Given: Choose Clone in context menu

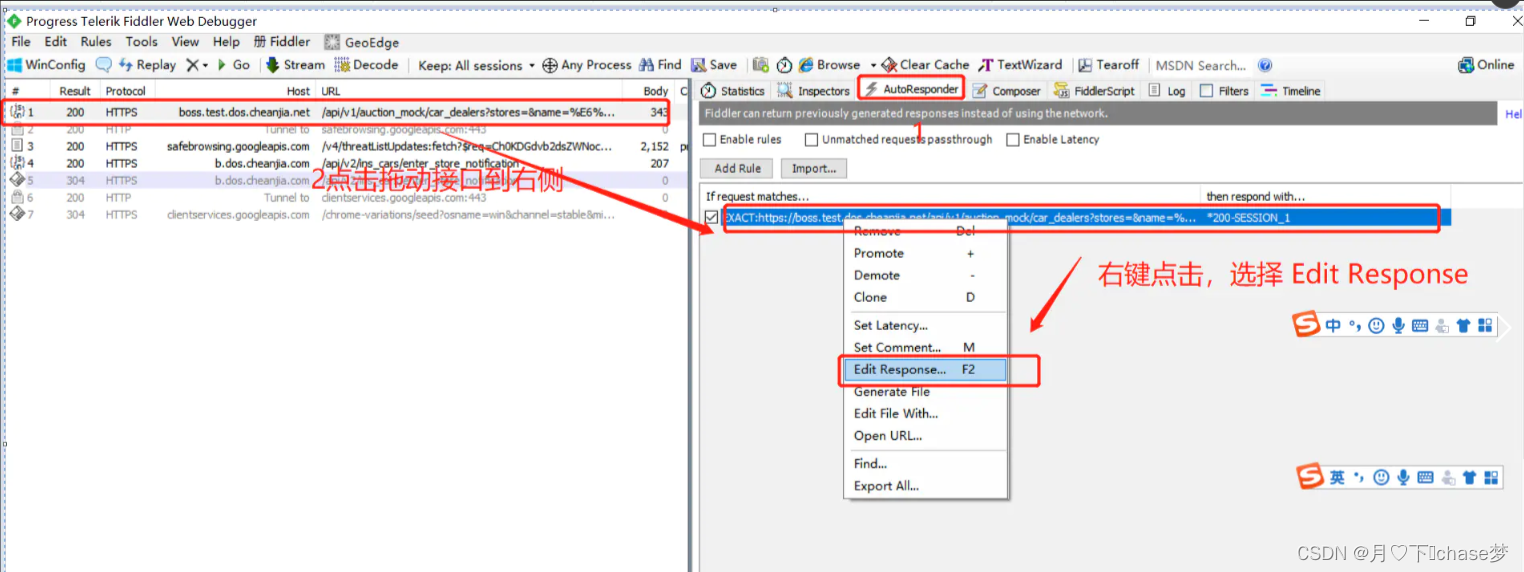Looking at the screenshot, I should tap(924, 297).
